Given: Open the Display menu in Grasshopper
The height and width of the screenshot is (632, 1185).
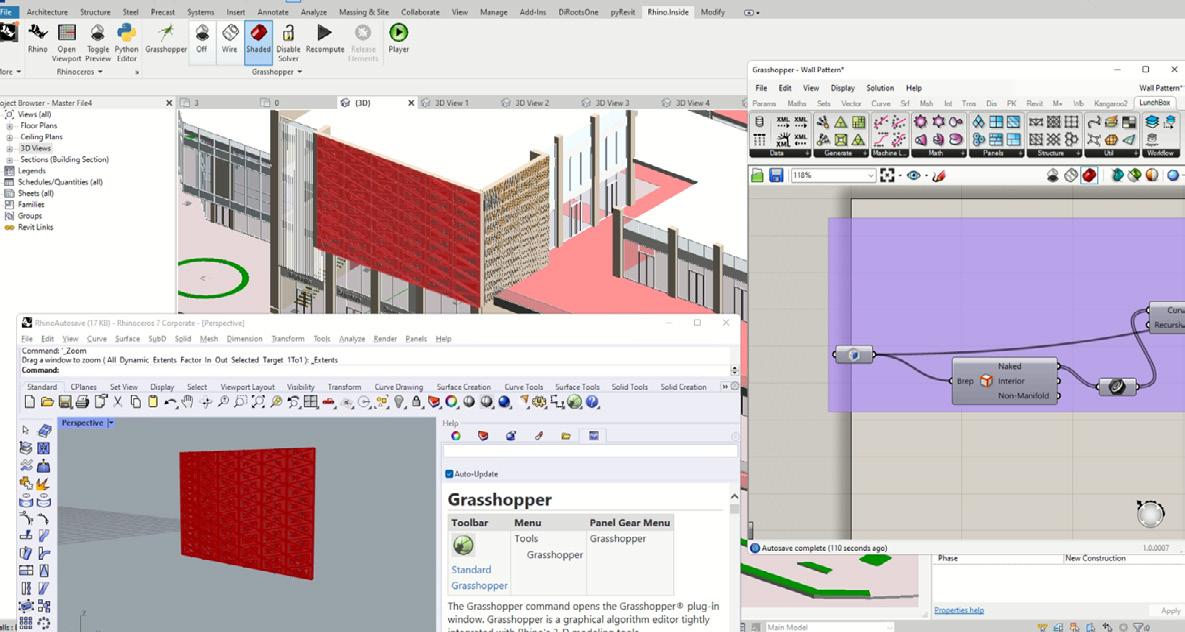Looking at the screenshot, I should [843, 88].
